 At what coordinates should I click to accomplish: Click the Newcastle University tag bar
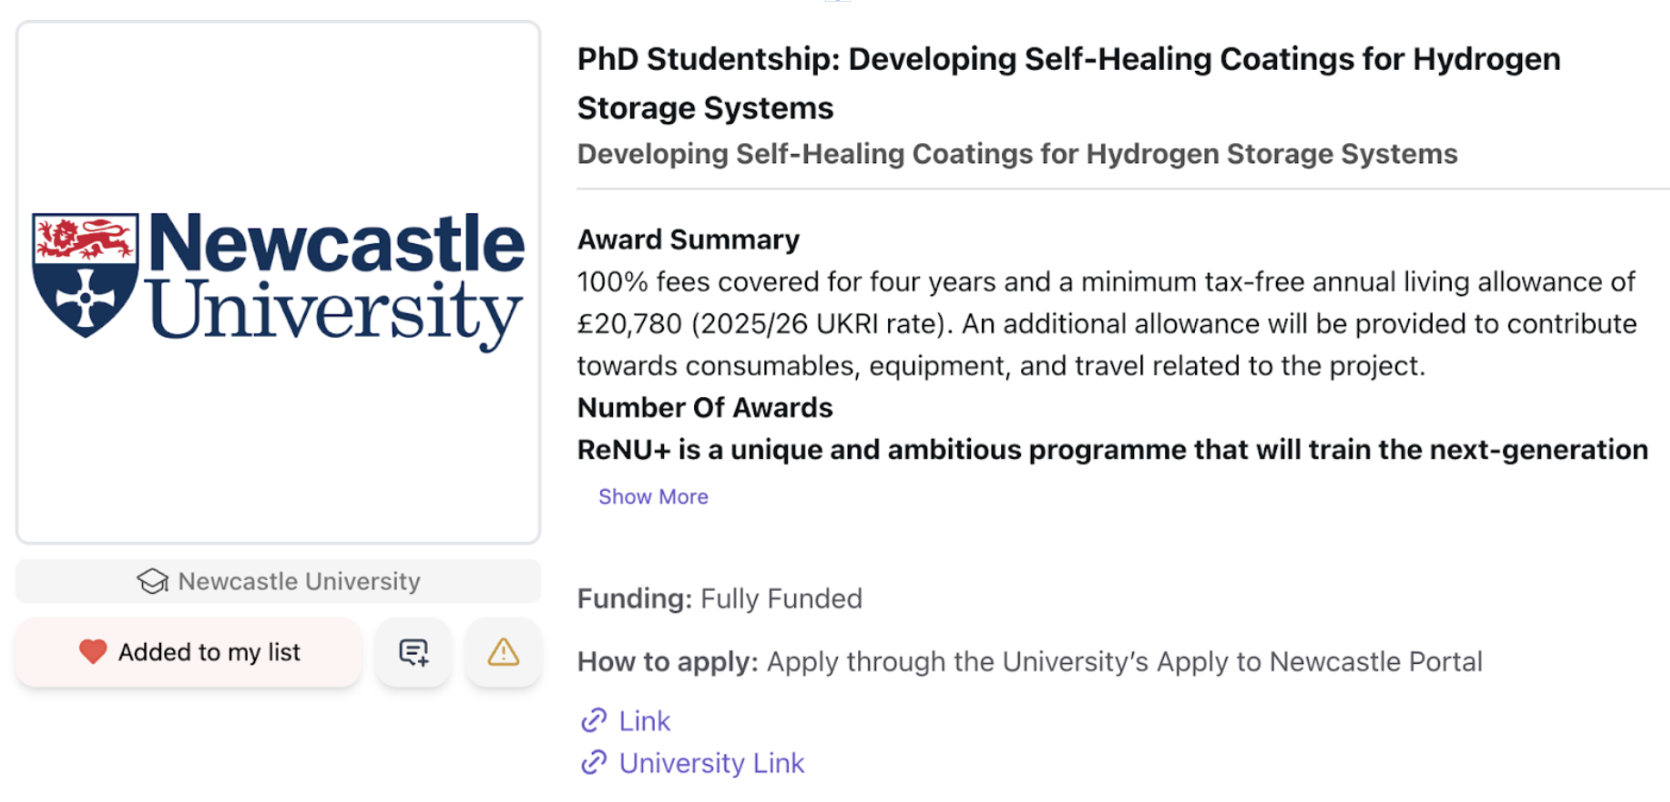(x=278, y=581)
